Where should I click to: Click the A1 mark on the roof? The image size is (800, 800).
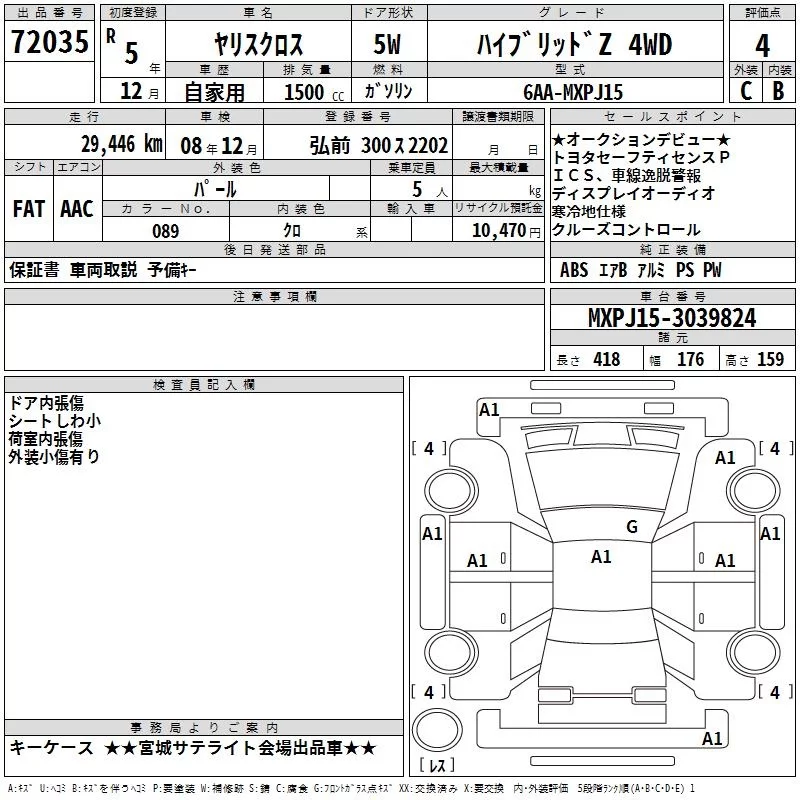[x=601, y=557]
